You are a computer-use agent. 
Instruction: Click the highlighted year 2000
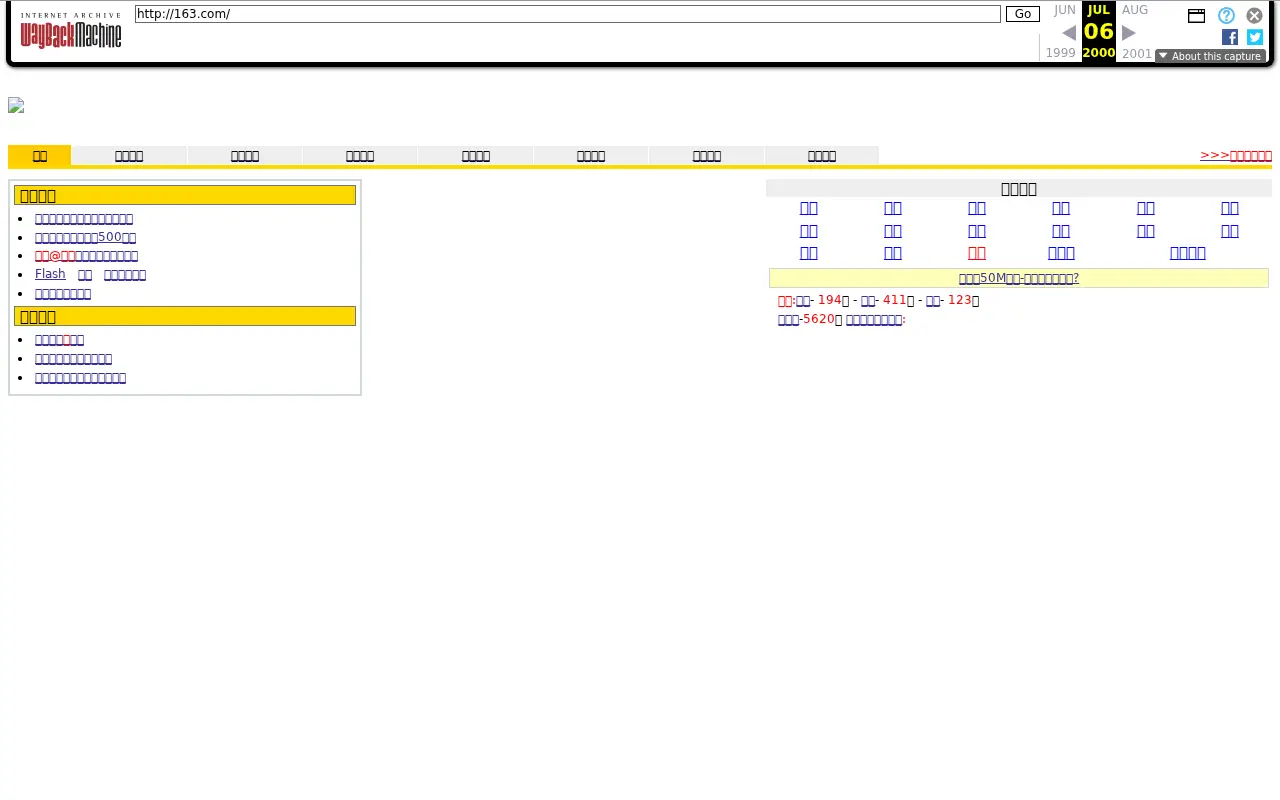tap(1099, 53)
